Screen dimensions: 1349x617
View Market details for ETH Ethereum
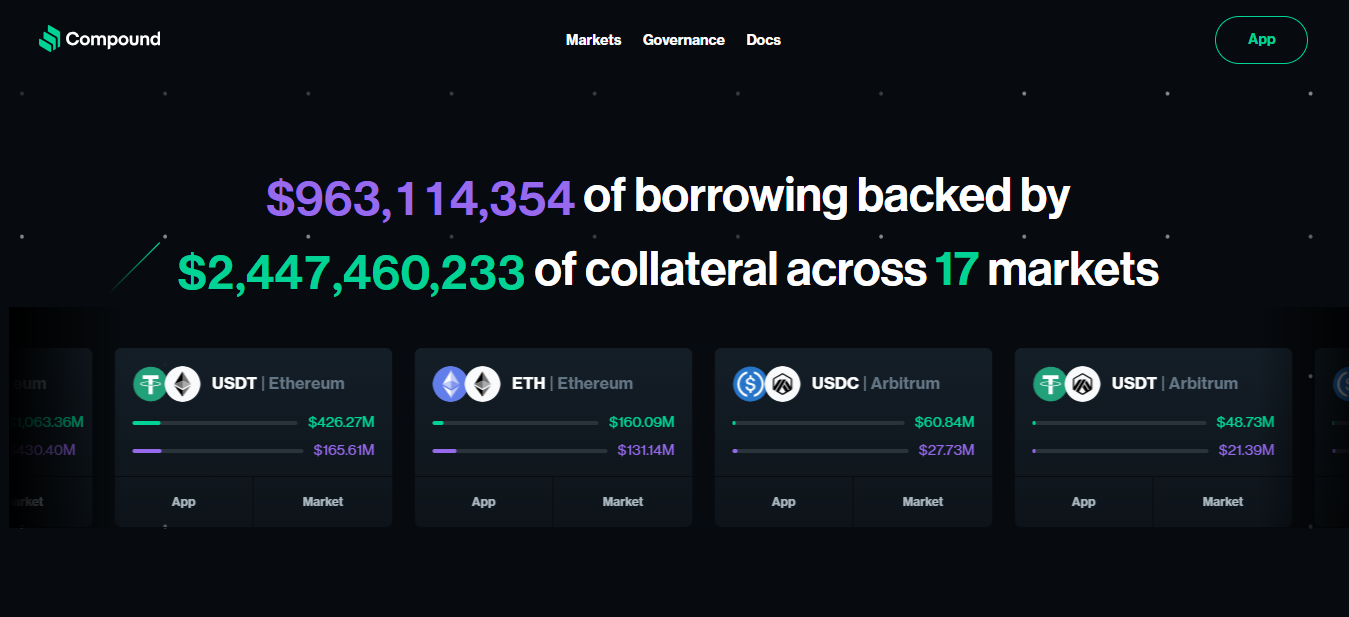[622, 502]
